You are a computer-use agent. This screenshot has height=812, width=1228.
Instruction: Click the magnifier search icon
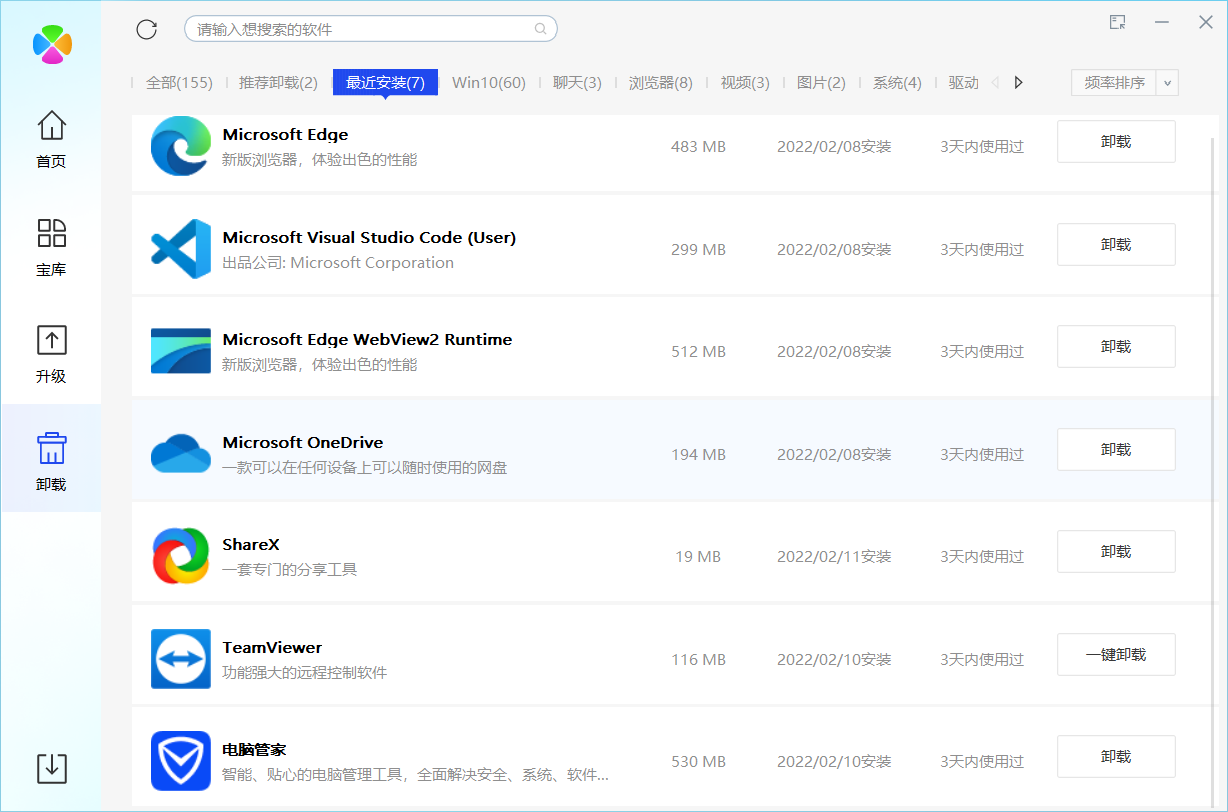pyautogui.click(x=540, y=29)
